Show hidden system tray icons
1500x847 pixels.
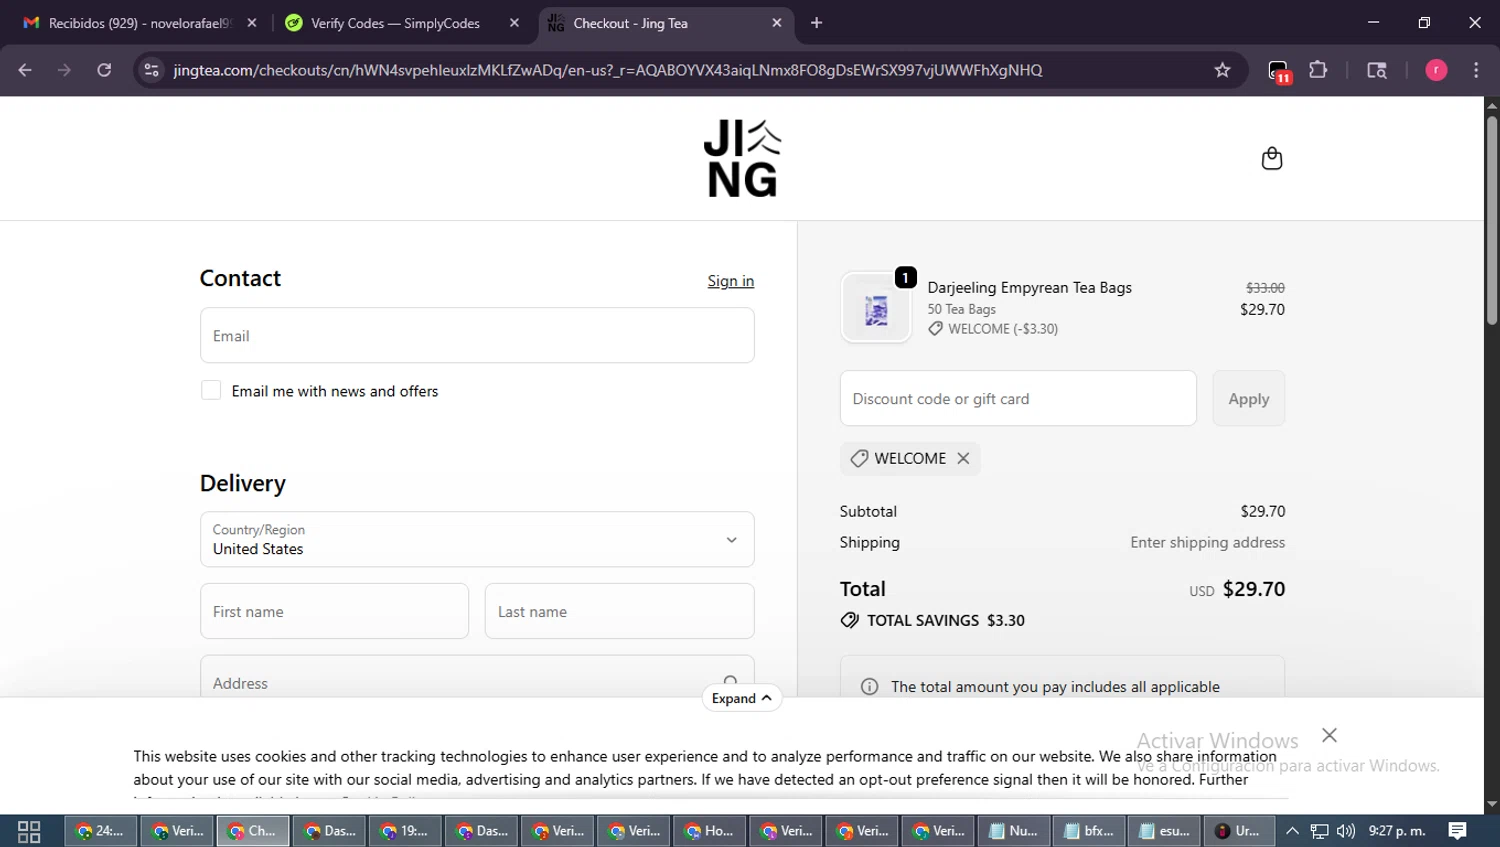click(1292, 831)
